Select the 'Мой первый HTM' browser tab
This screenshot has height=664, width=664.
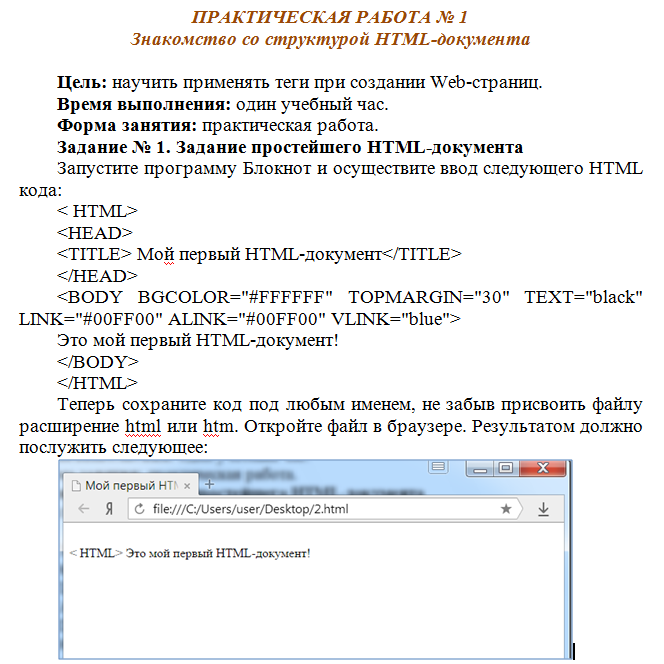pos(131,485)
